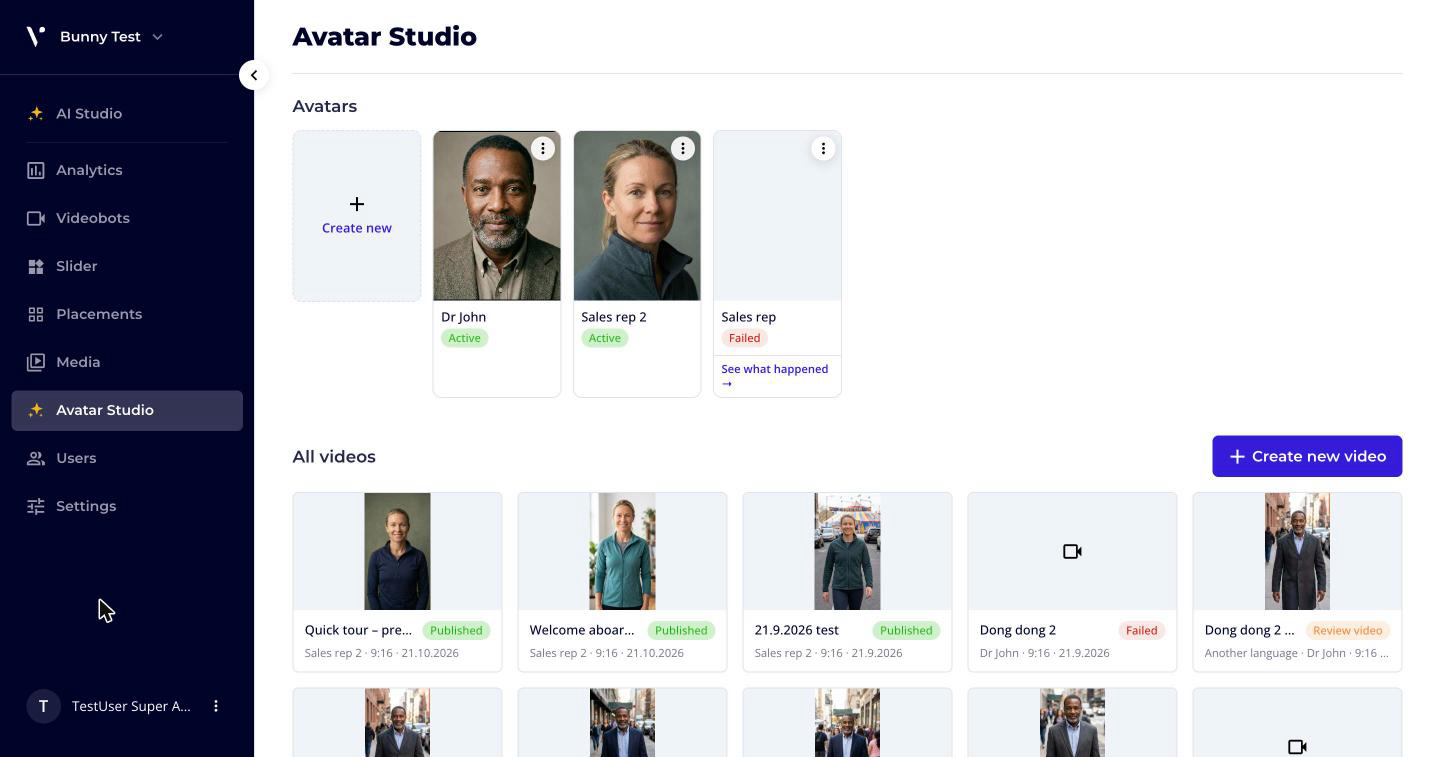Click the Avatars section heading
The width and height of the screenshot is (1440, 757).
(x=324, y=106)
